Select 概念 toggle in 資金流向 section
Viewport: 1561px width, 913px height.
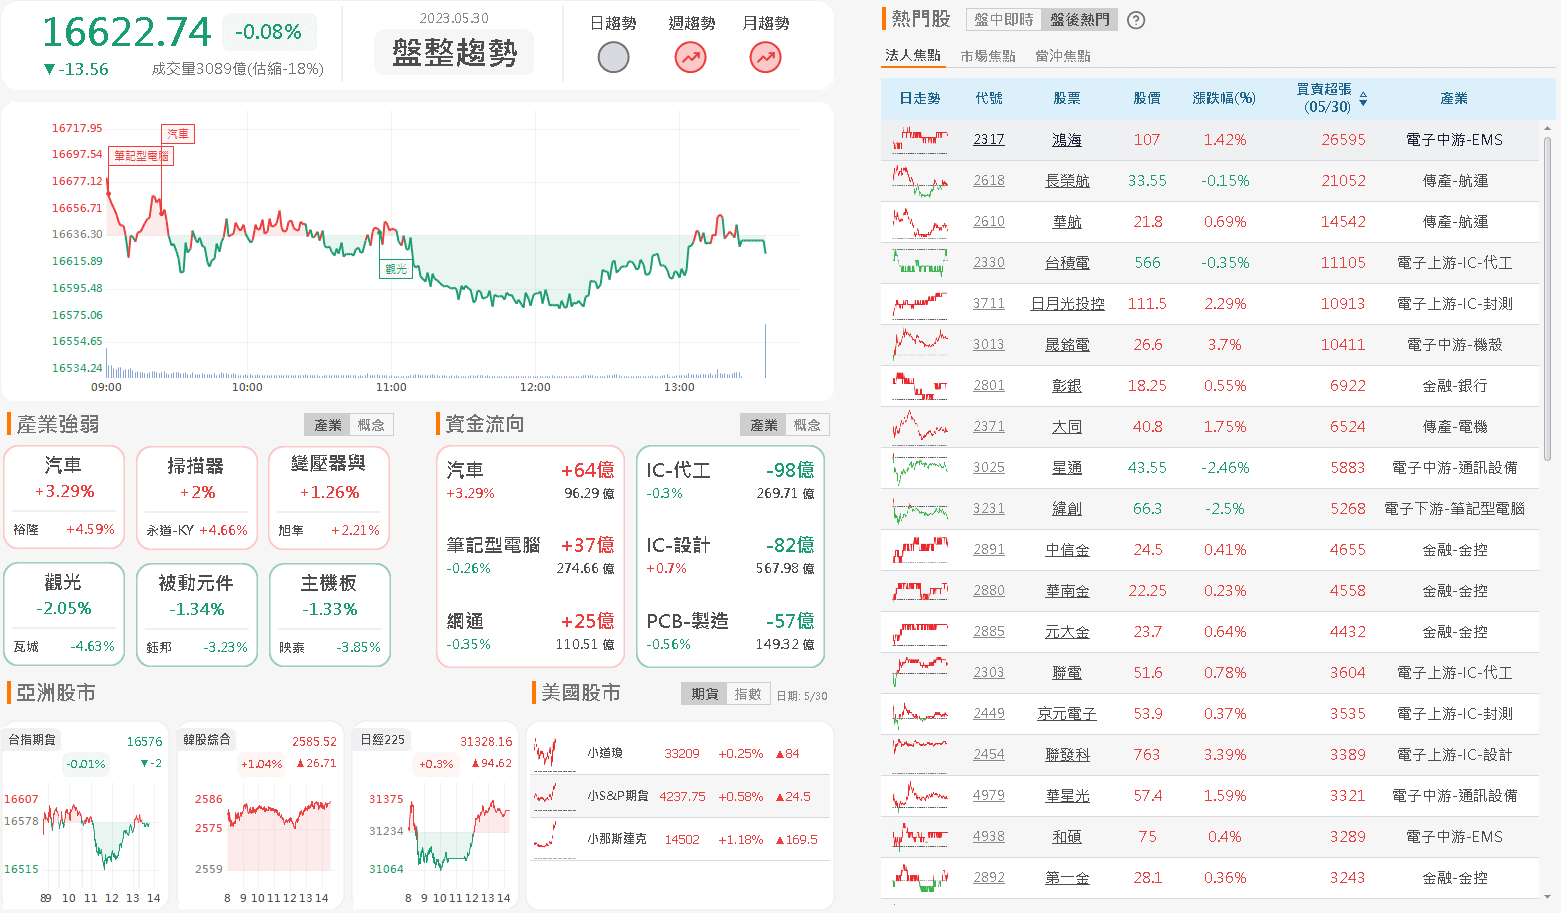(x=807, y=425)
